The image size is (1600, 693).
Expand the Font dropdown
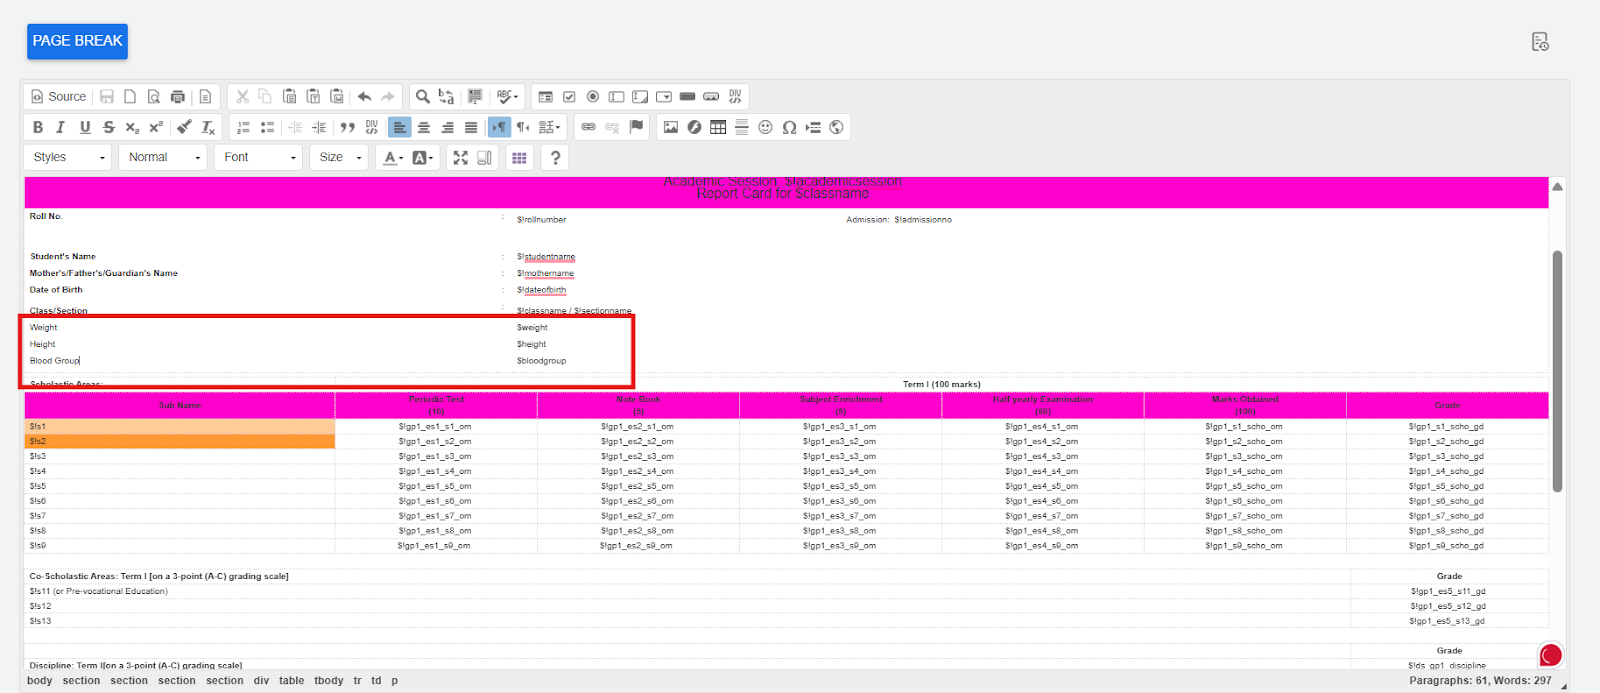(259, 157)
